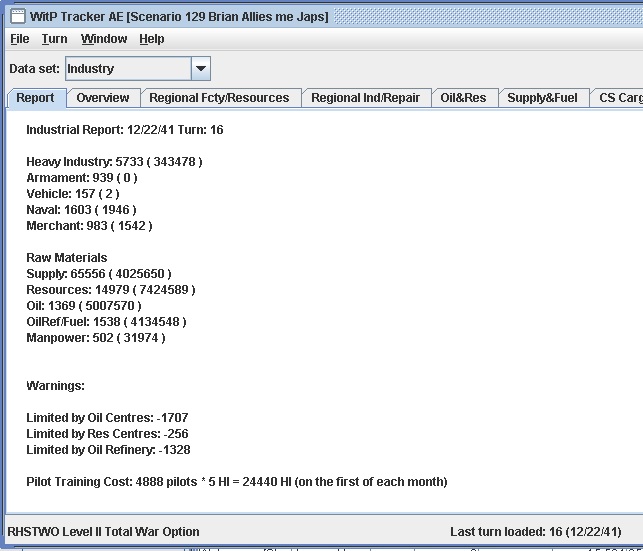Click the Raw Materials heading

pyautogui.click(x=67, y=258)
